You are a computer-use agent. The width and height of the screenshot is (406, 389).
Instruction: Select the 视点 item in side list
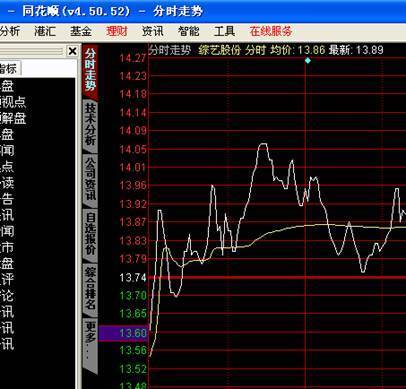(x=13, y=102)
